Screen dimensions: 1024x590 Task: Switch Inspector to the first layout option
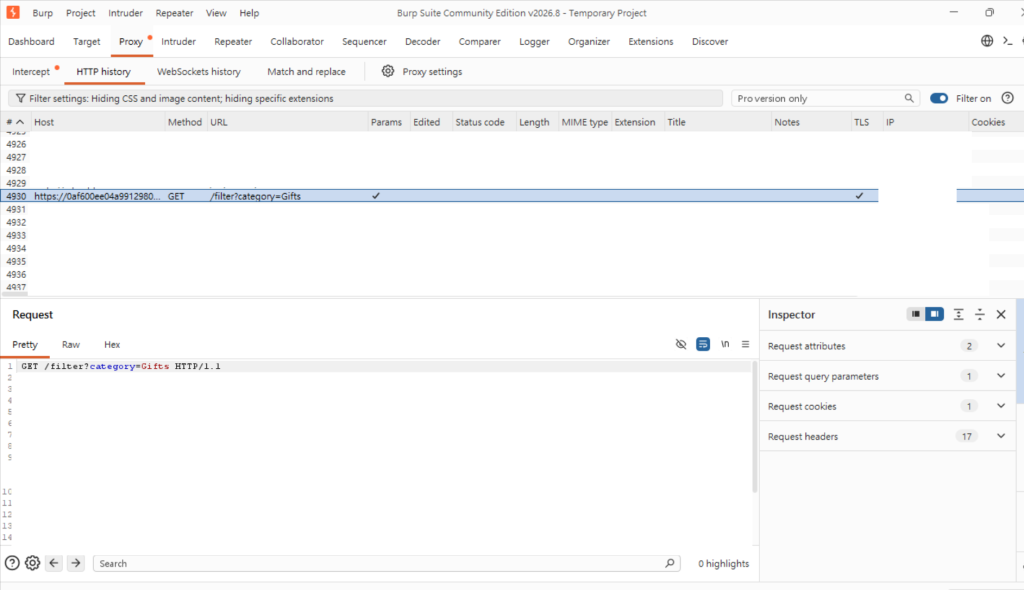pos(916,314)
